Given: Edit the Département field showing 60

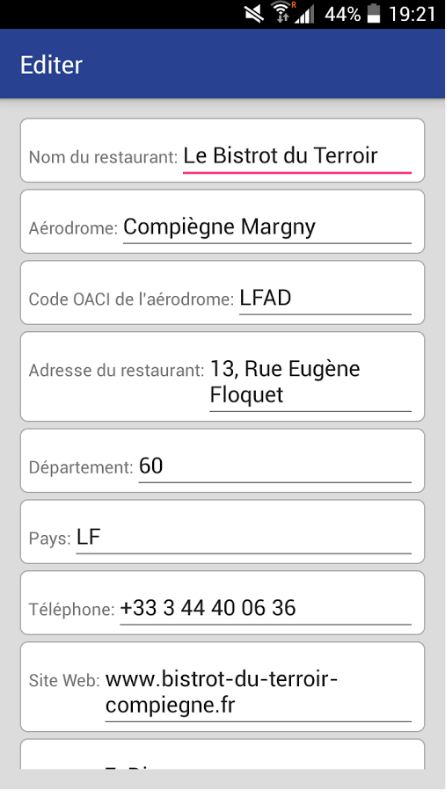Looking at the screenshot, I should pyautogui.click(x=275, y=466).
